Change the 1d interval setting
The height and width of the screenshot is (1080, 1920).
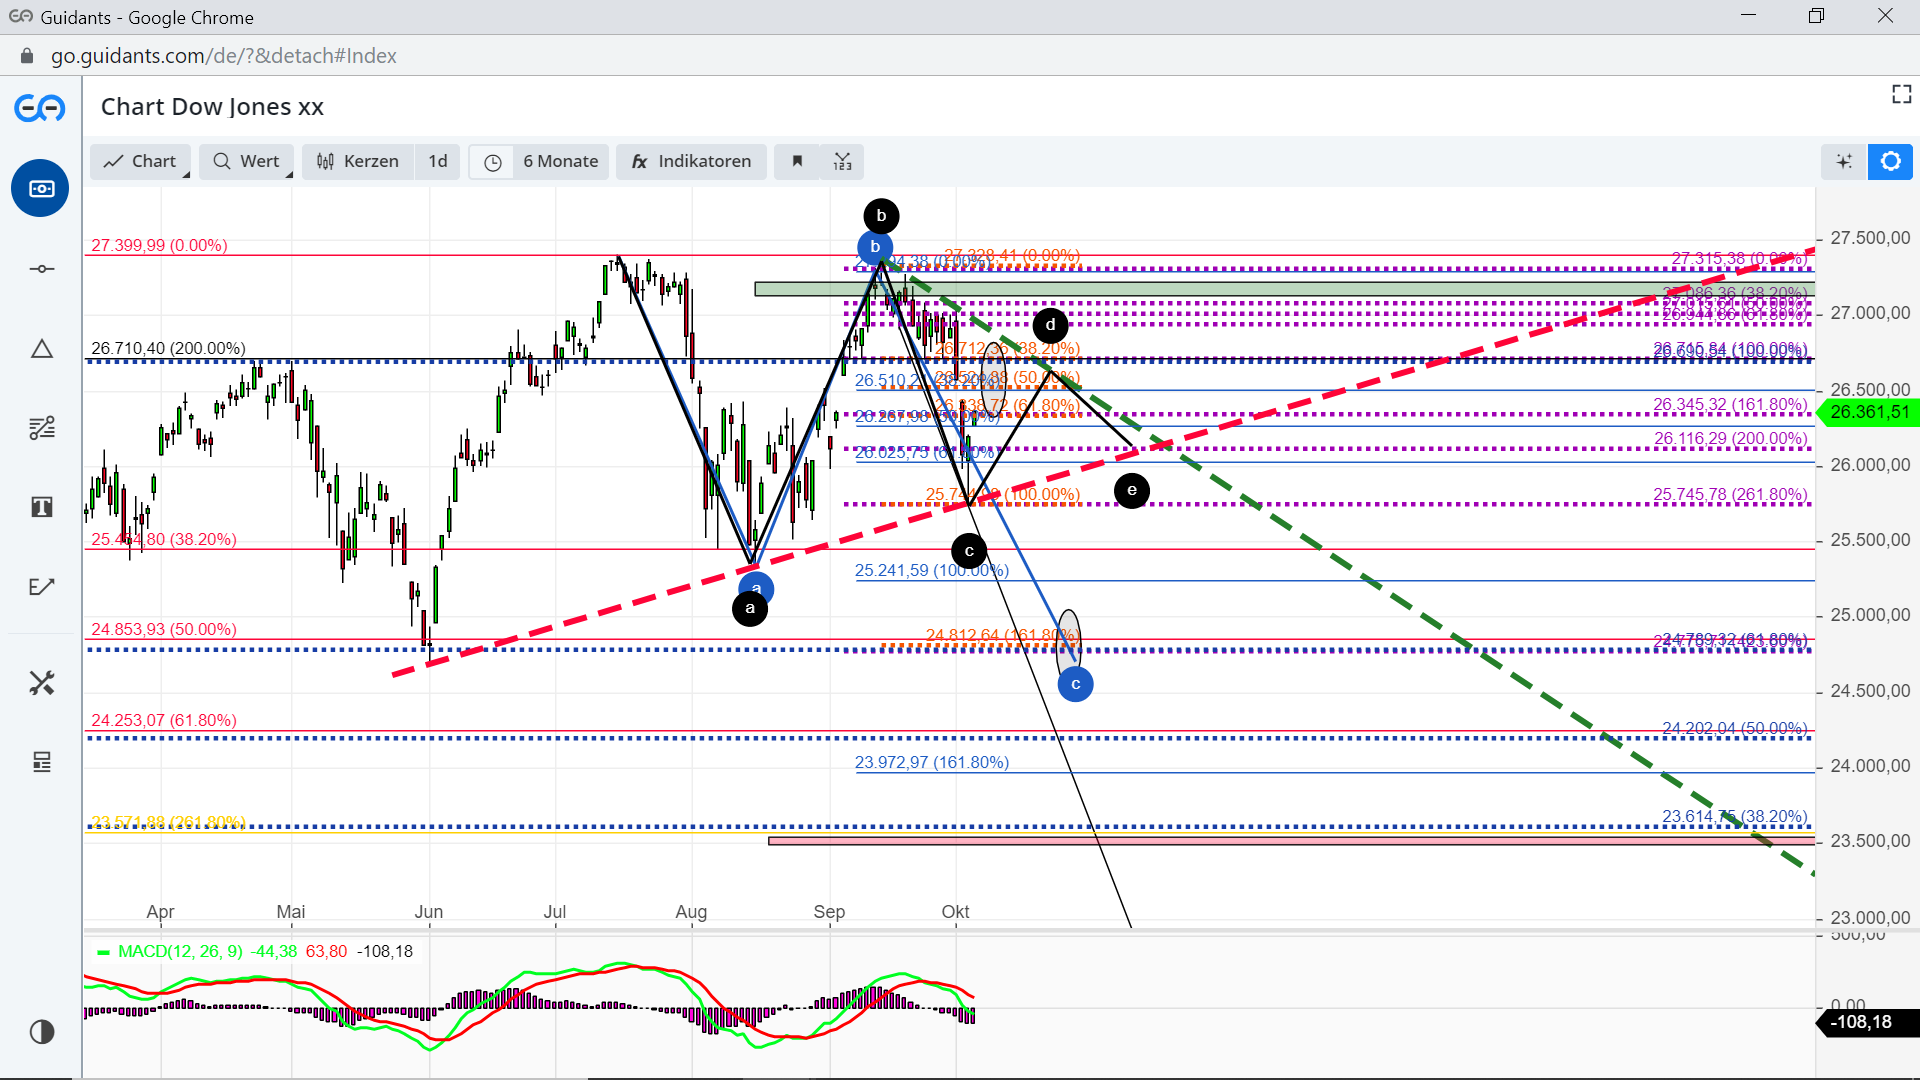[438, 161]
